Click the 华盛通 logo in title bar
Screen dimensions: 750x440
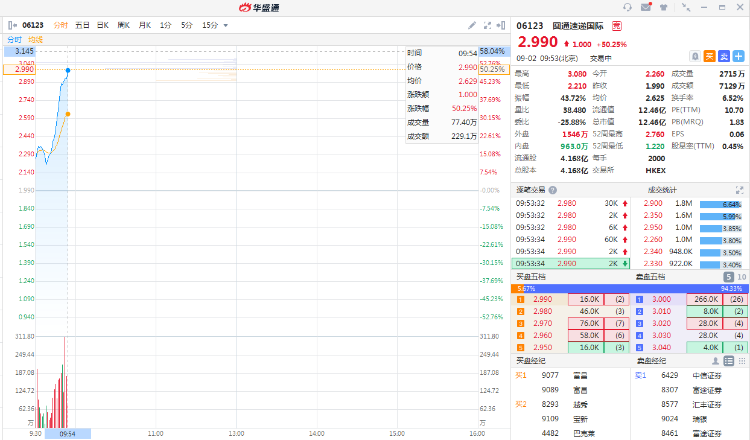259,7
